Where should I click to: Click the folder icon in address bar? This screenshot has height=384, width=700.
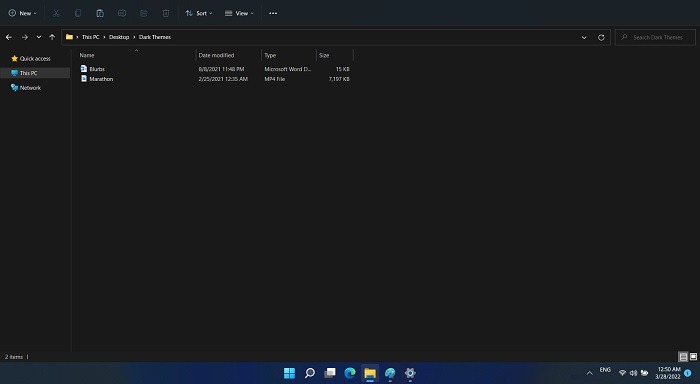click(x=69, y=37)
